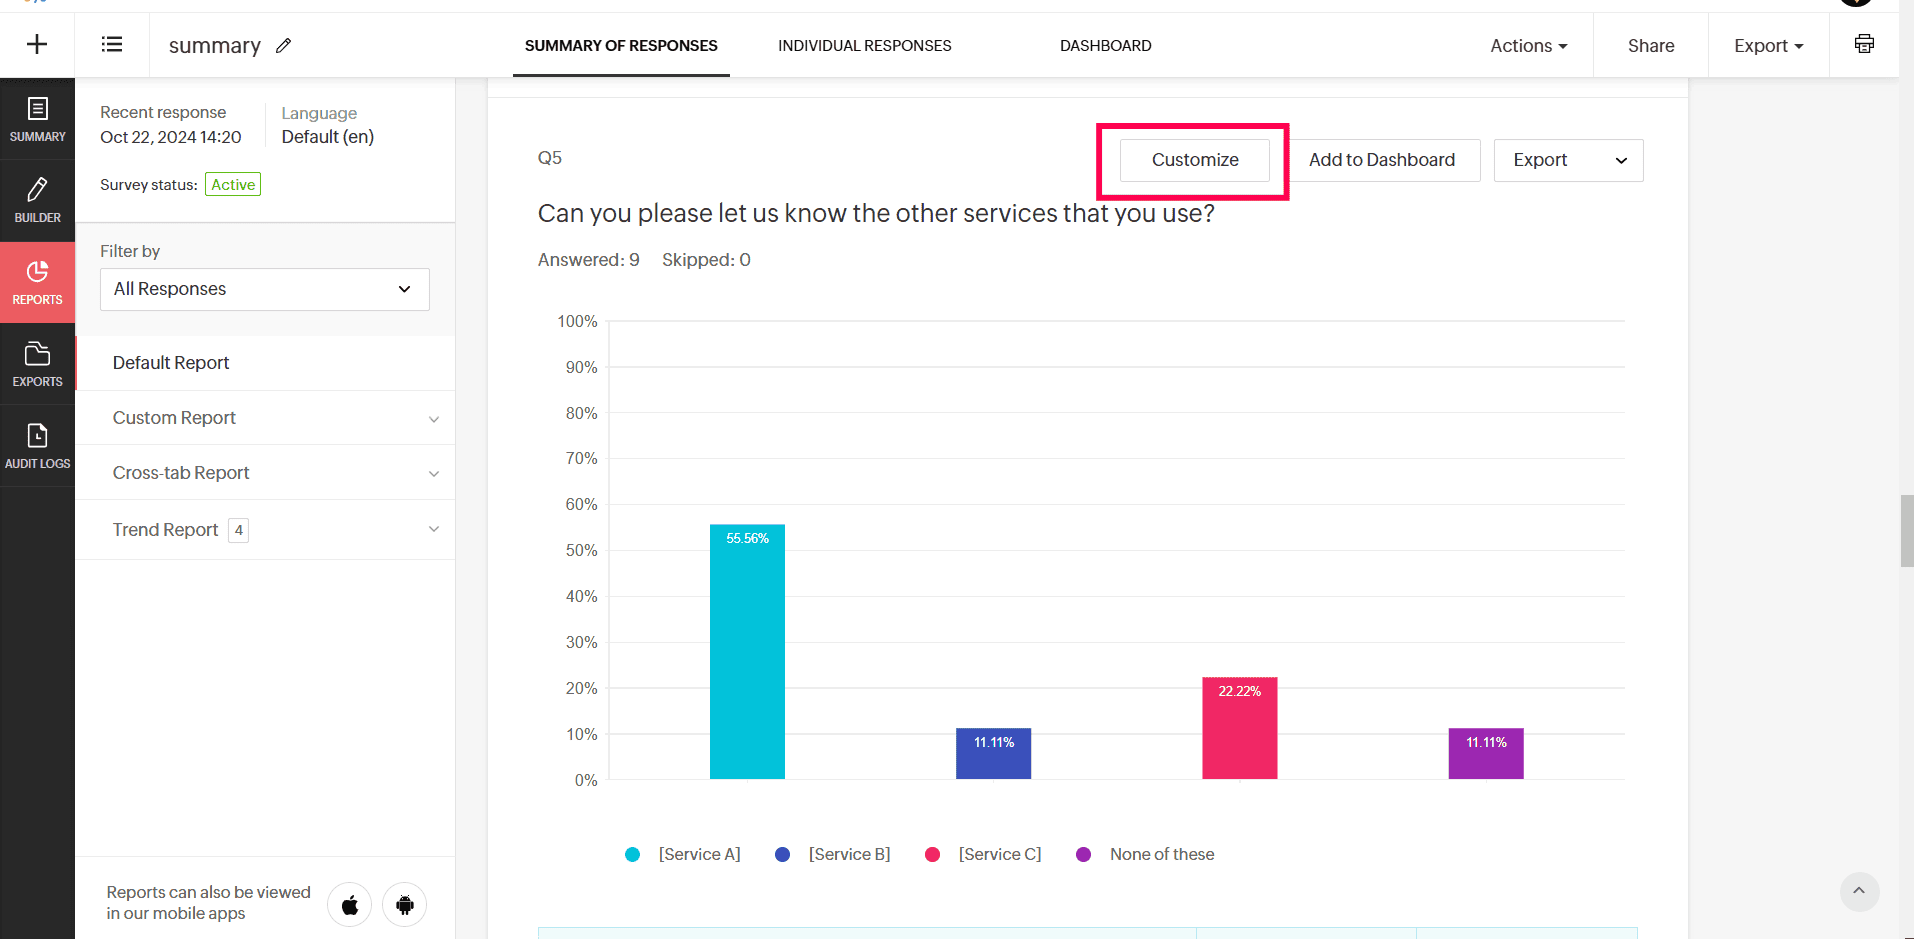Click the Customize button for Q5
The image size is (1914, 939).
(x=1195, y=160)
